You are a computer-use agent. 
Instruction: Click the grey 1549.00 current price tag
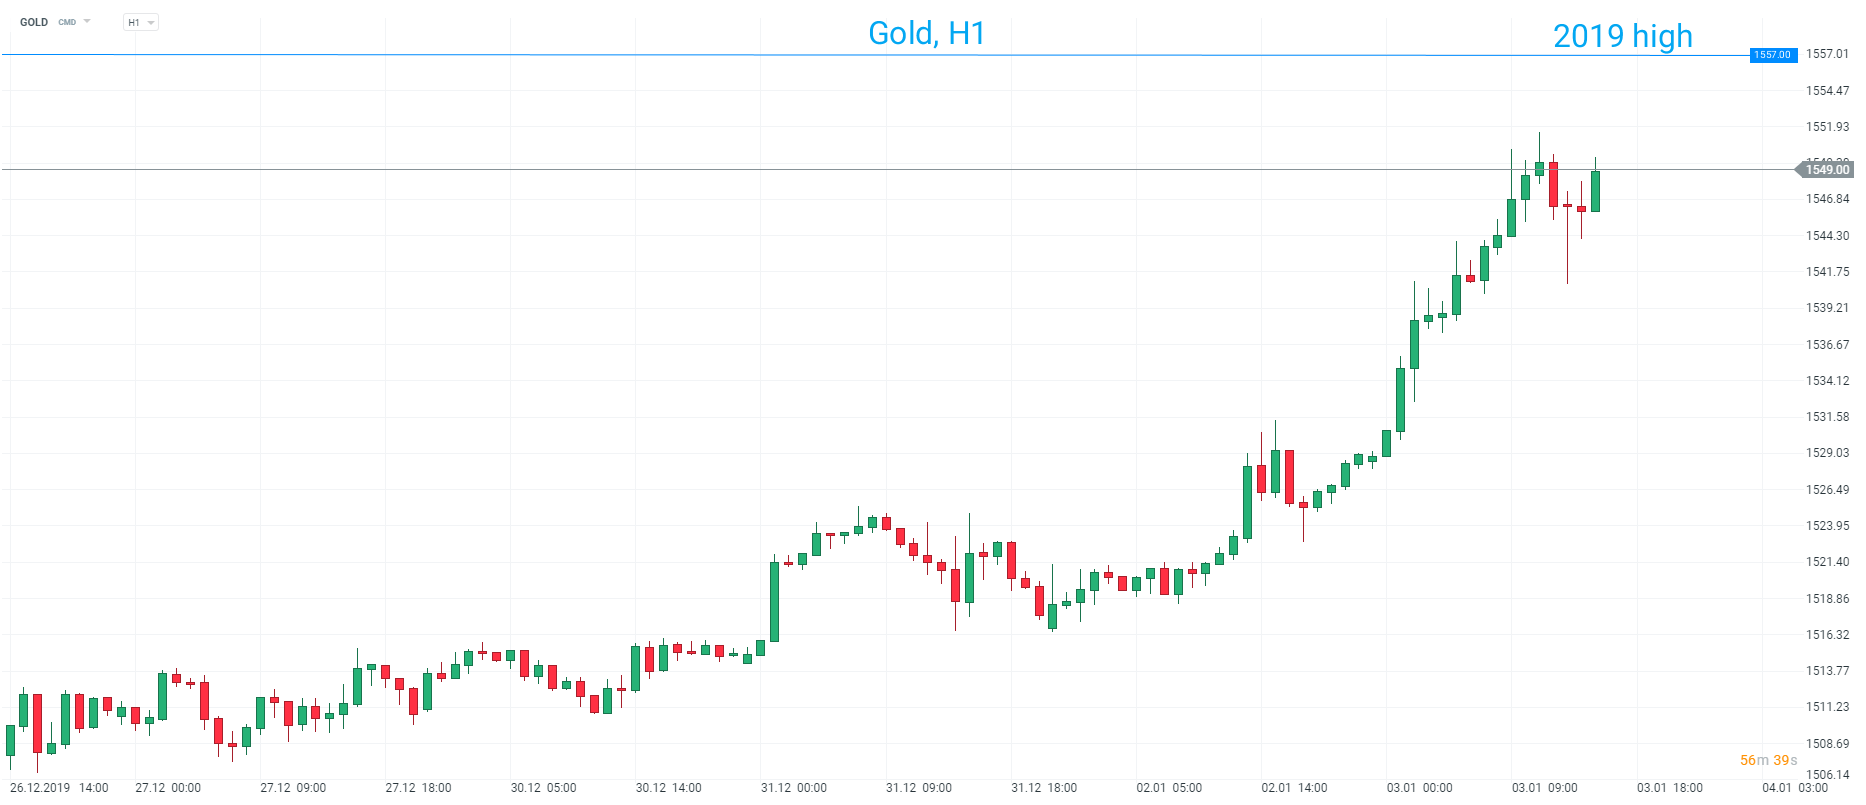click(1826, 170)
